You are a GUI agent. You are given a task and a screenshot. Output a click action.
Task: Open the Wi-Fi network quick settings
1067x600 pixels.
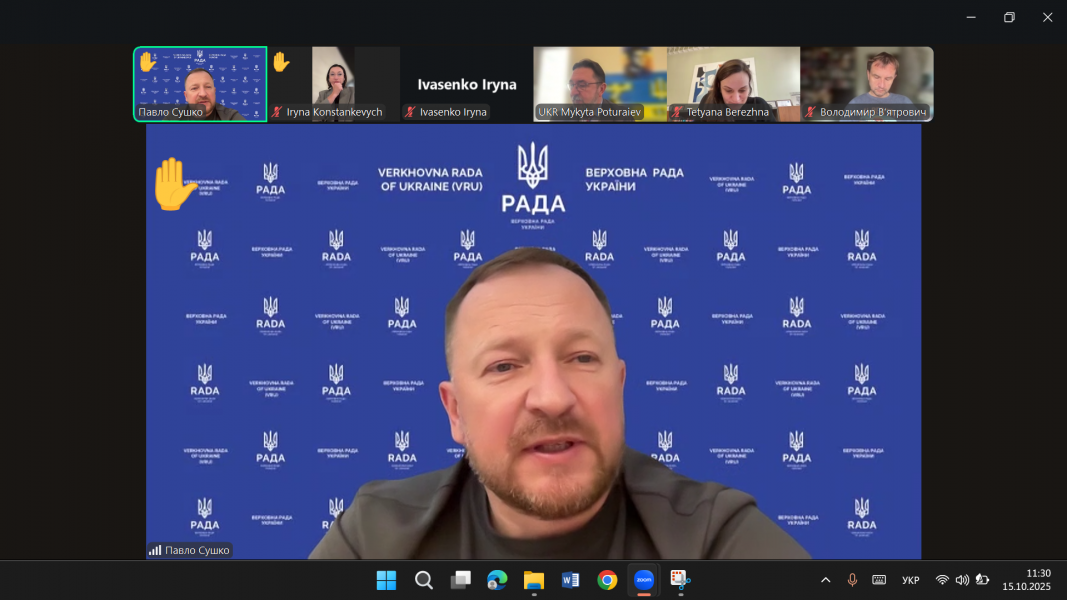pyautogui.click(x=942, y=580)
